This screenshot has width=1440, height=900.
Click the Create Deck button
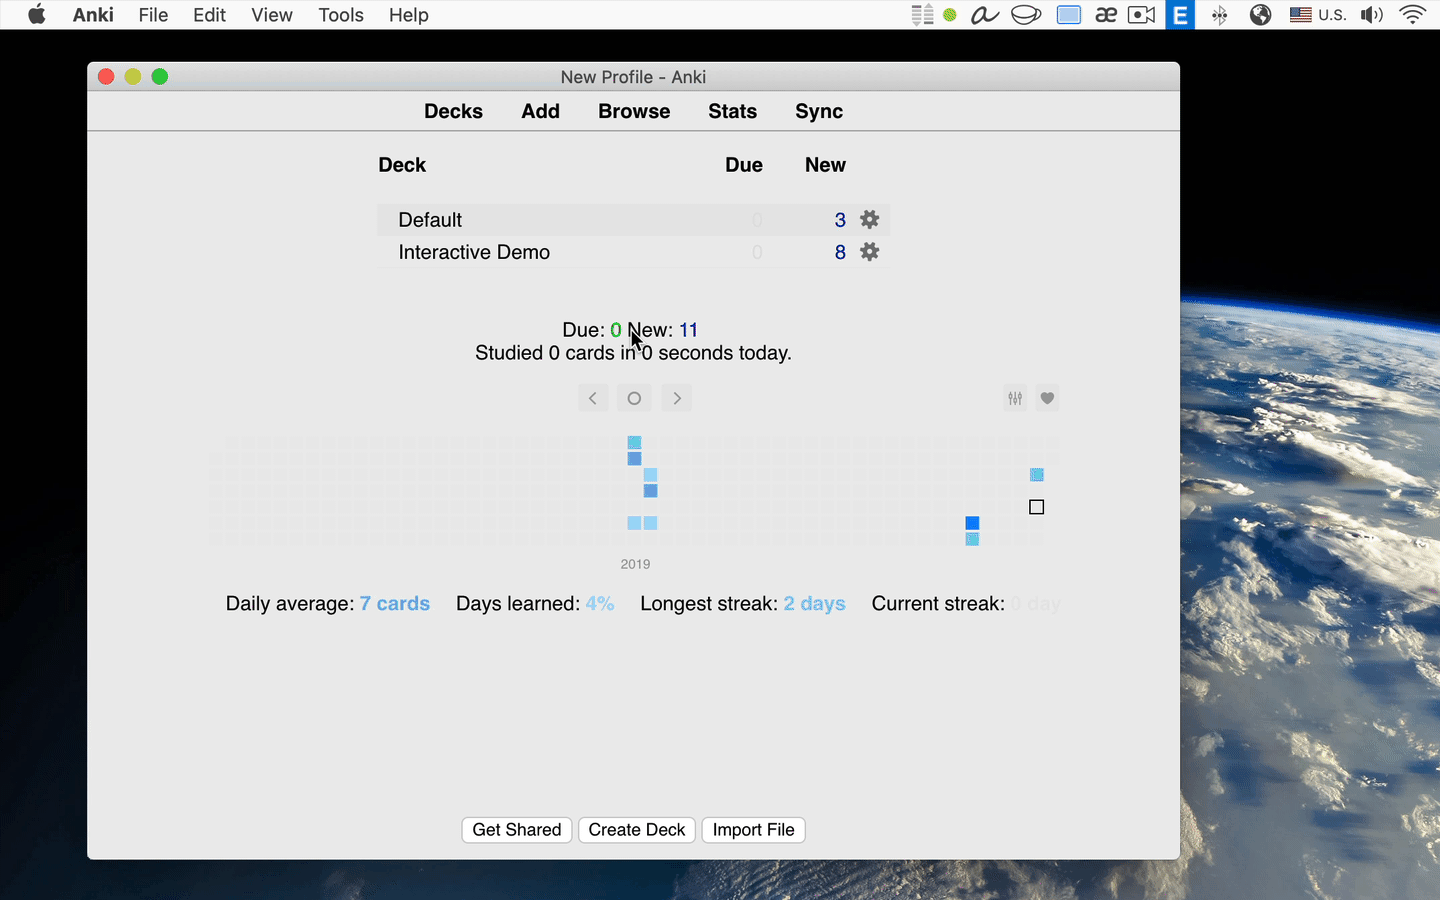coord(637,830)
